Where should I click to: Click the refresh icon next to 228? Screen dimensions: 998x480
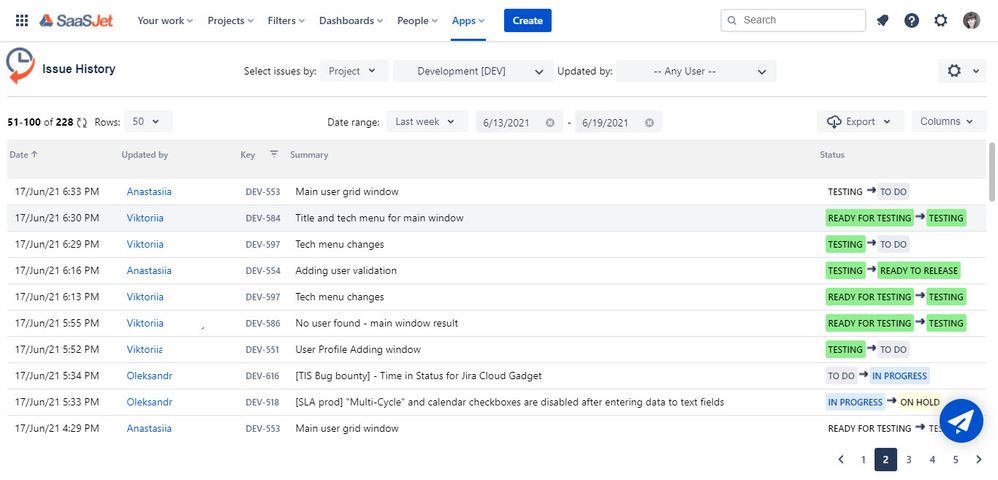[82, 122]
